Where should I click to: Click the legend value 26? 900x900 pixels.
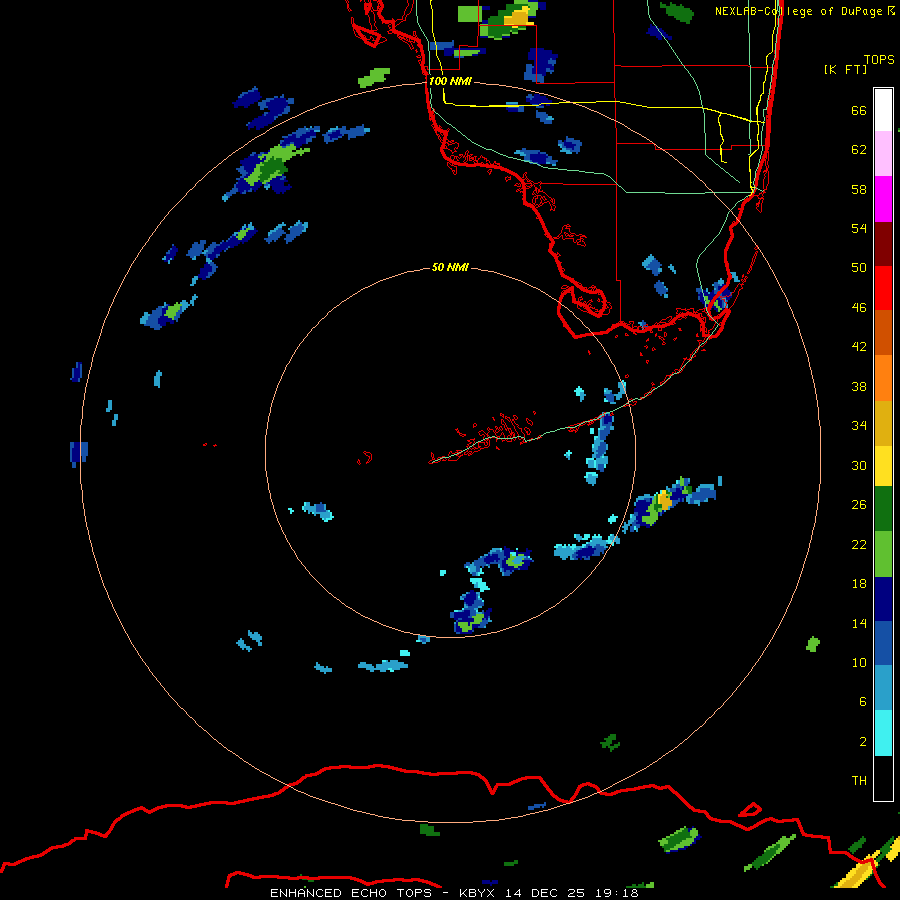coord(859,505)
